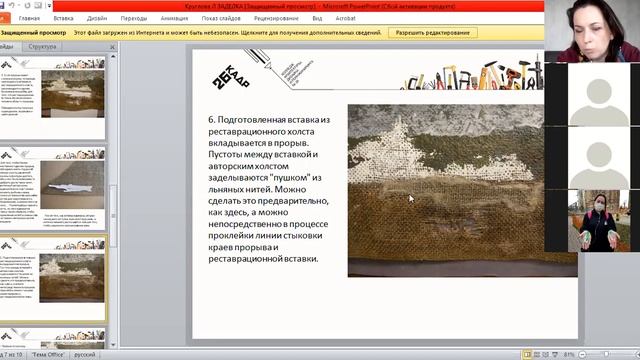
Task: Click the protected view warning message text
Action: [228, 33]
